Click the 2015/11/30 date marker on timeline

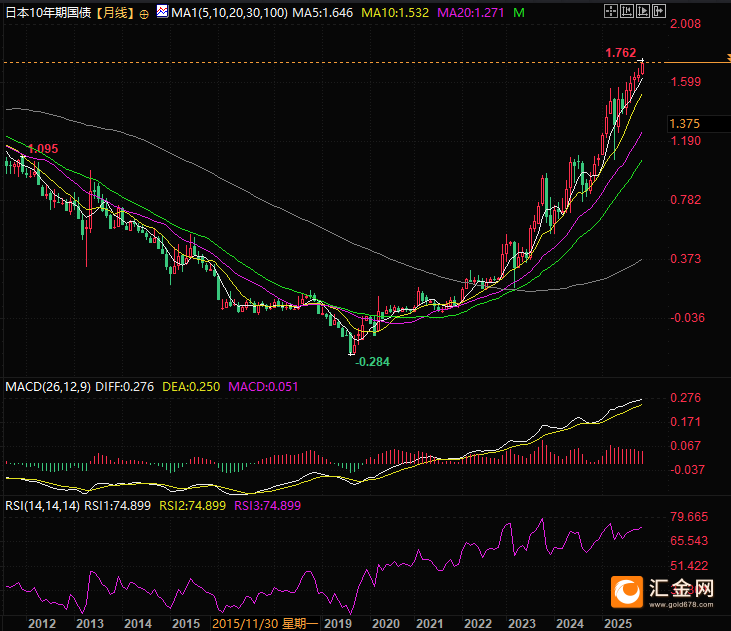coord(245,623)
